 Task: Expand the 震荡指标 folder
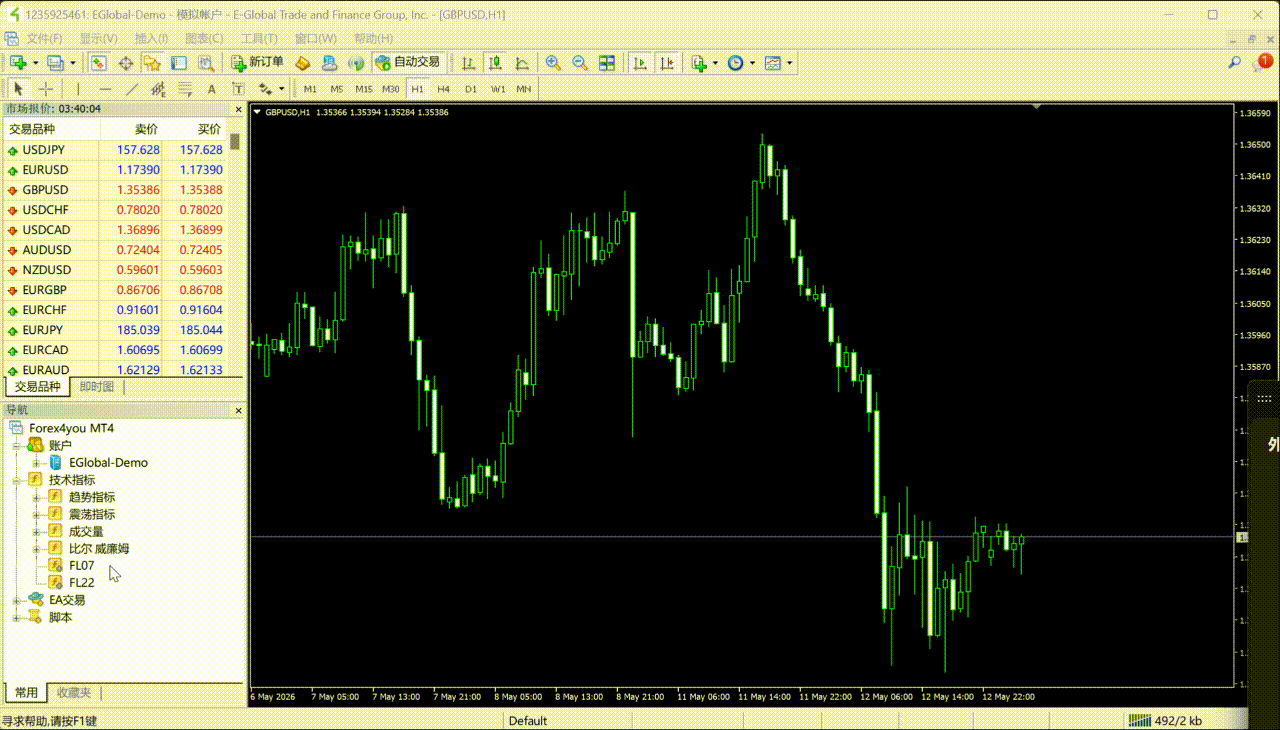pyautogui.click(x=36, y=514)
